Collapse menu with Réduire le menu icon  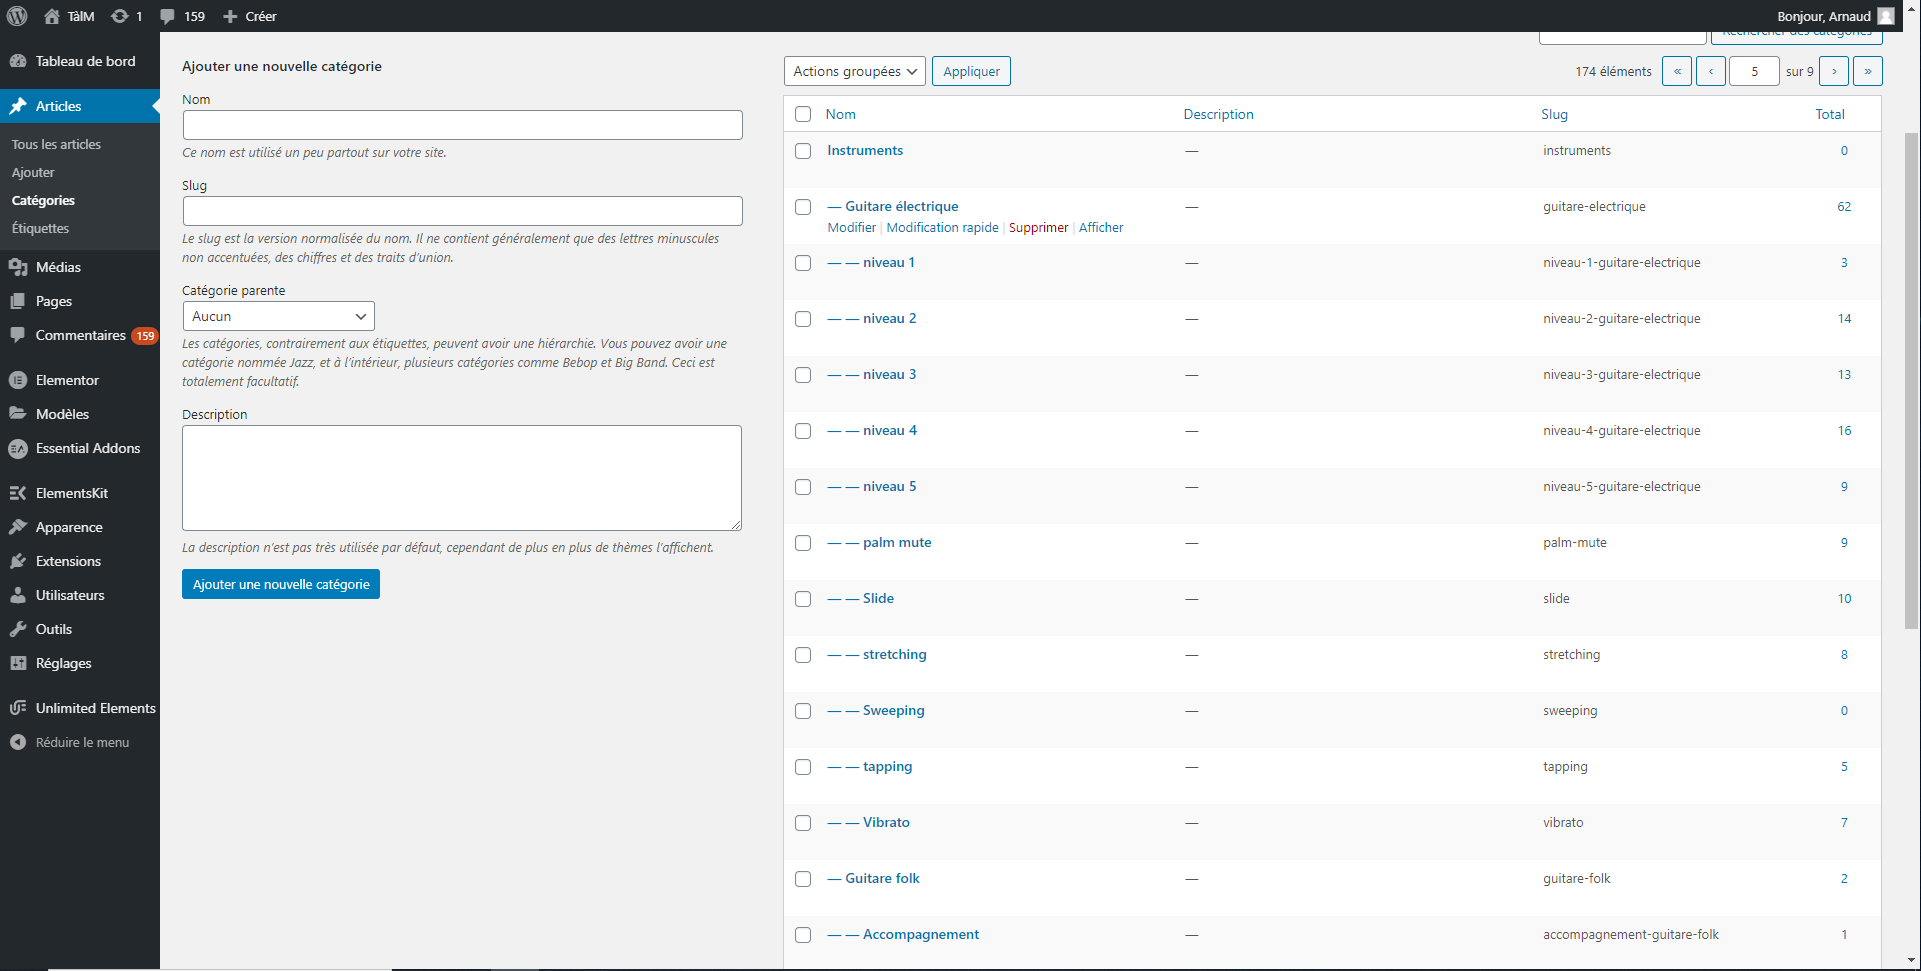point(18,742)
